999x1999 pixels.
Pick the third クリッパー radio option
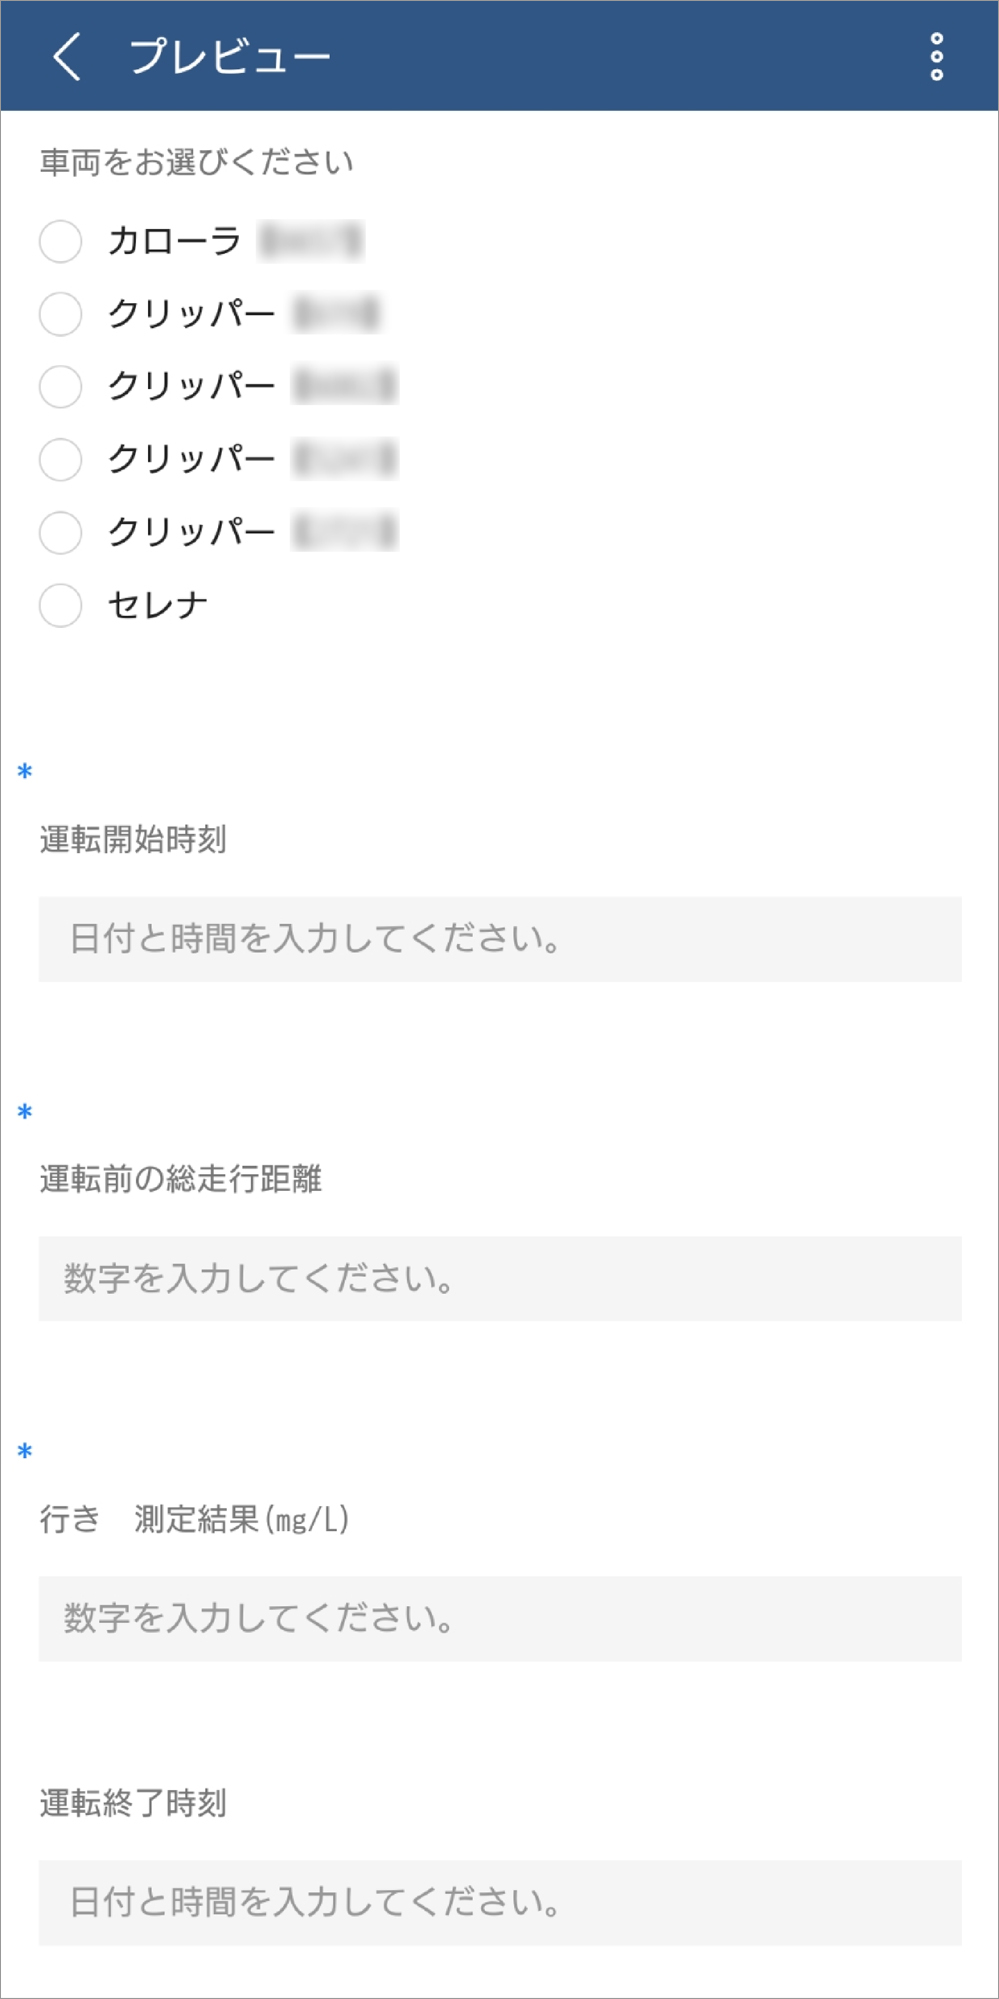pyautogui.click(x=61, y=460)
